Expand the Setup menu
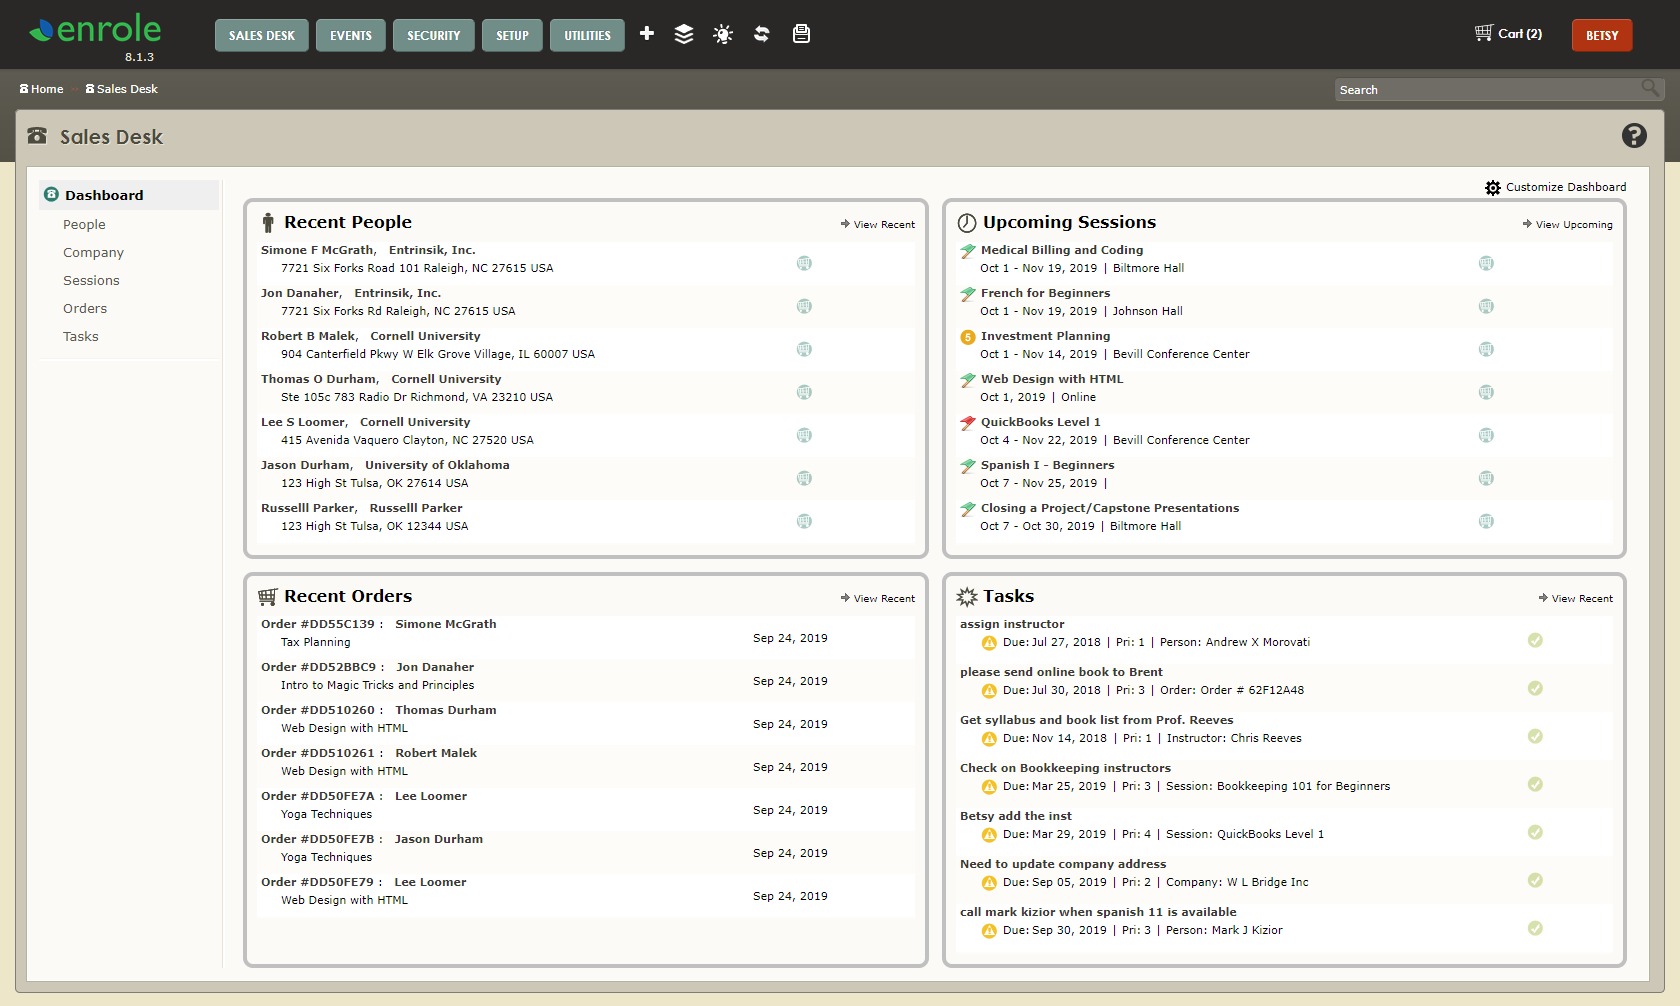Viewport: 1680px width, 1006px height. 512,35
